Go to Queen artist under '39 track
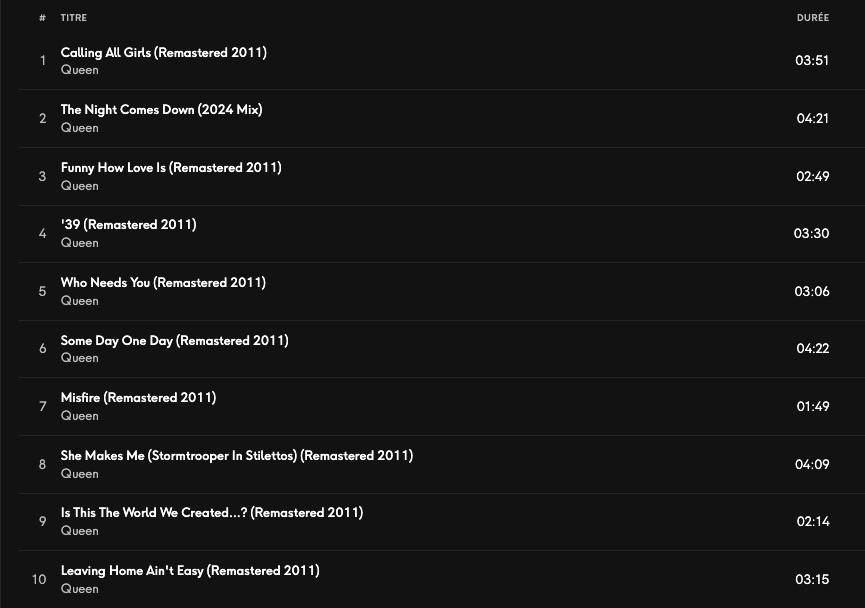865x608 pixels. click(x=79, y=243)
